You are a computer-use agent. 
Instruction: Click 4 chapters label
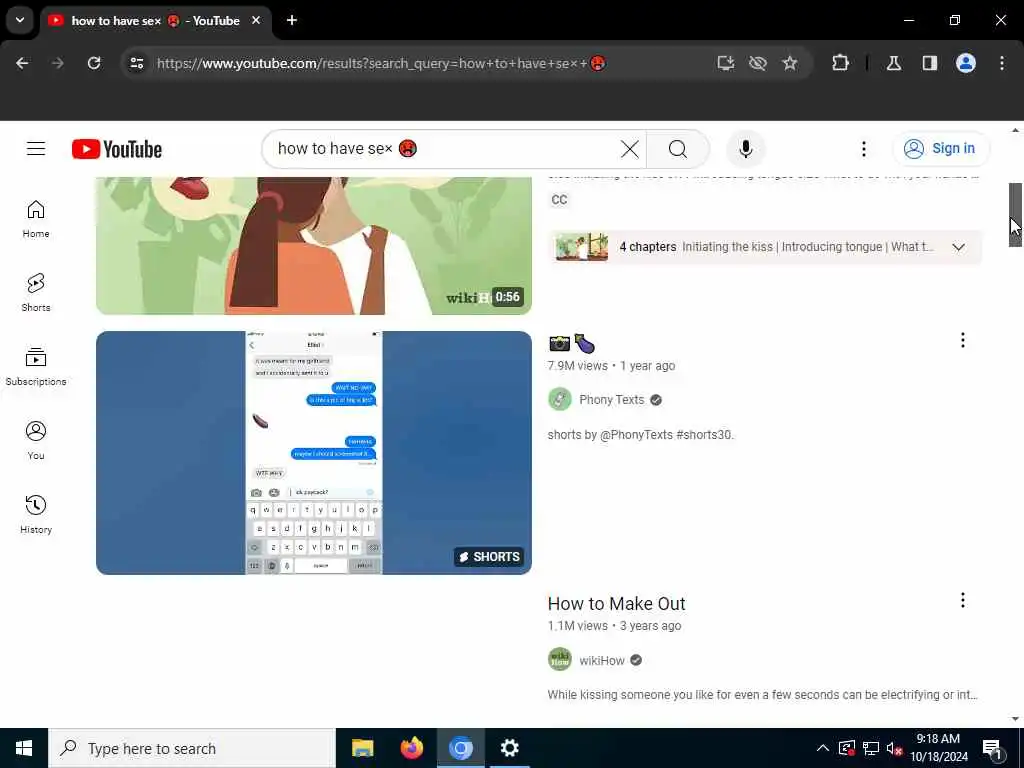pos(648,247)
